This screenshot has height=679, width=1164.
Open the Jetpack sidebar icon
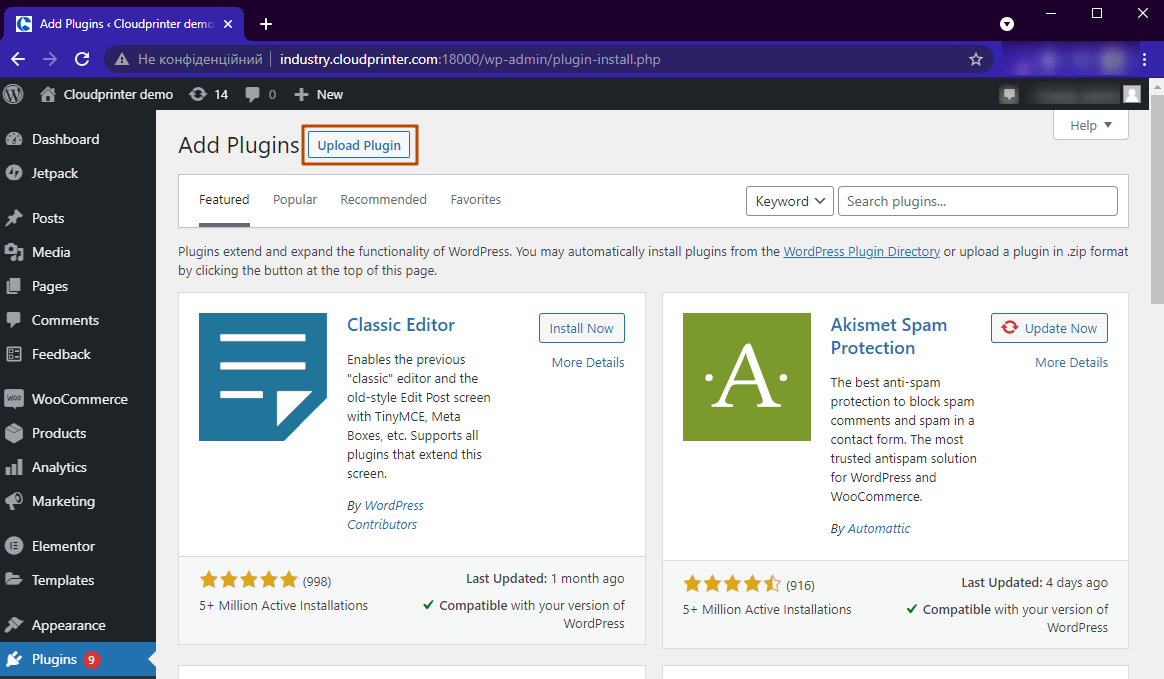click(14, 173)
